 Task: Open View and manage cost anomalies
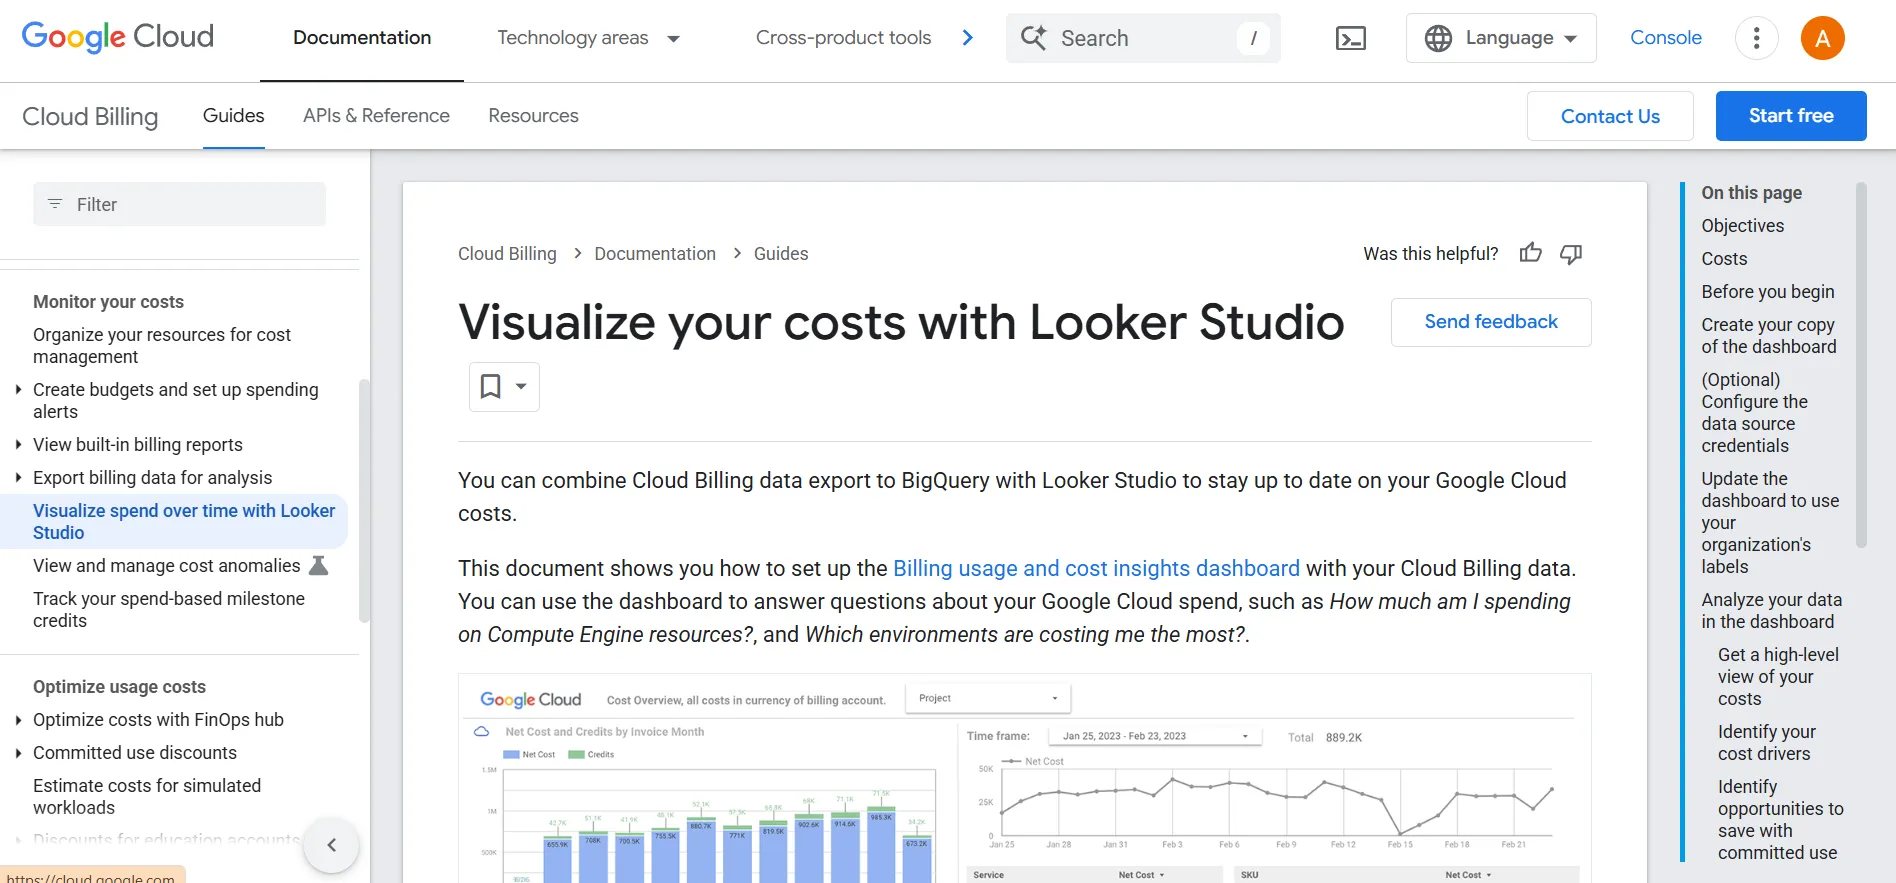tap(166, 565)
